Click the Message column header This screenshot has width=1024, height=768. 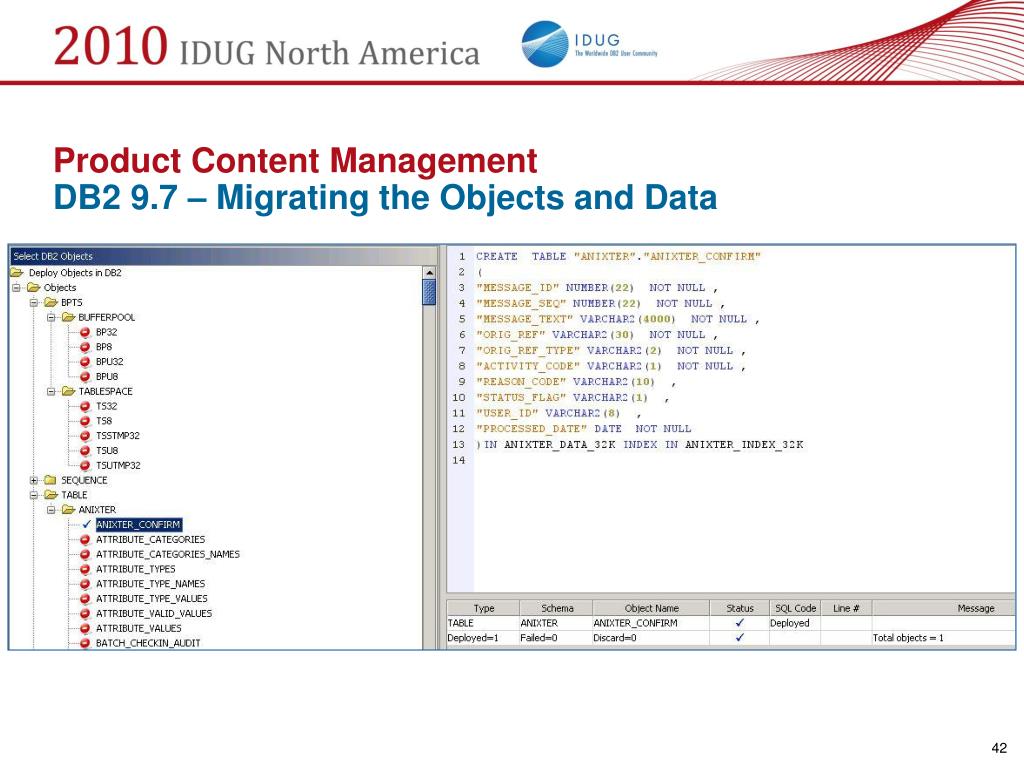tap(944, 608)
